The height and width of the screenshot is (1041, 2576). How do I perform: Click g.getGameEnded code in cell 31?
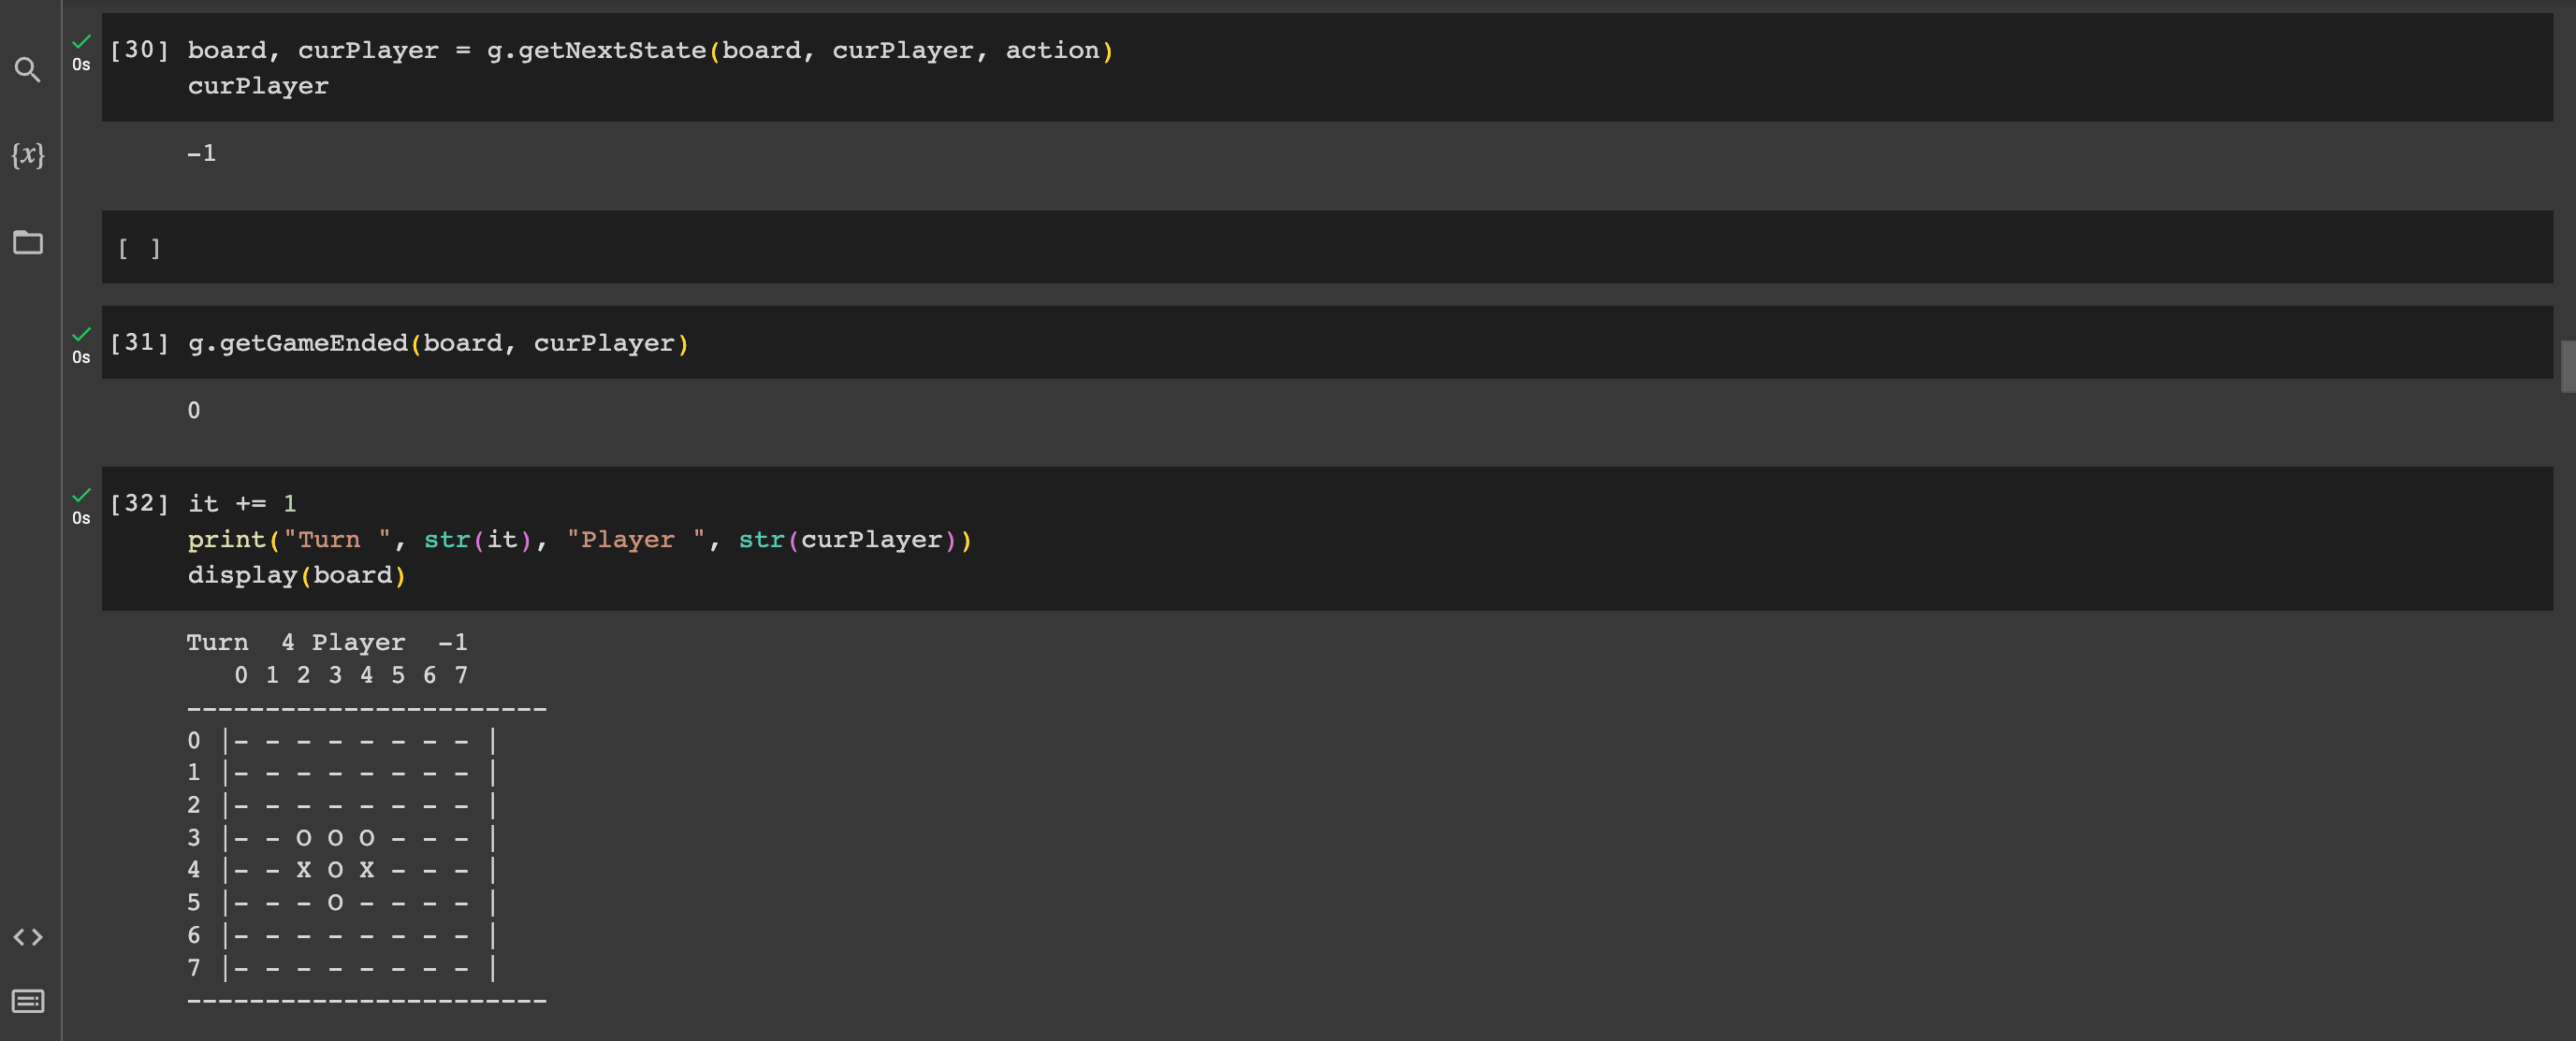(x=438, y=343)
